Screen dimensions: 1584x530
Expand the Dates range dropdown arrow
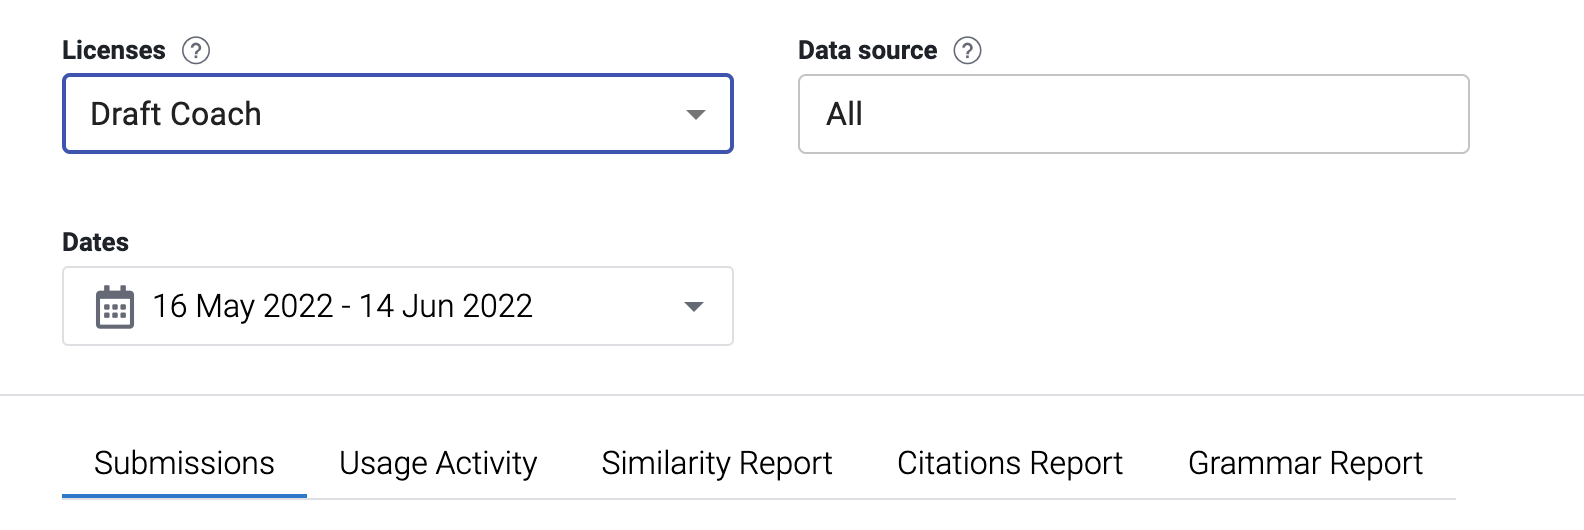(694, 306)
